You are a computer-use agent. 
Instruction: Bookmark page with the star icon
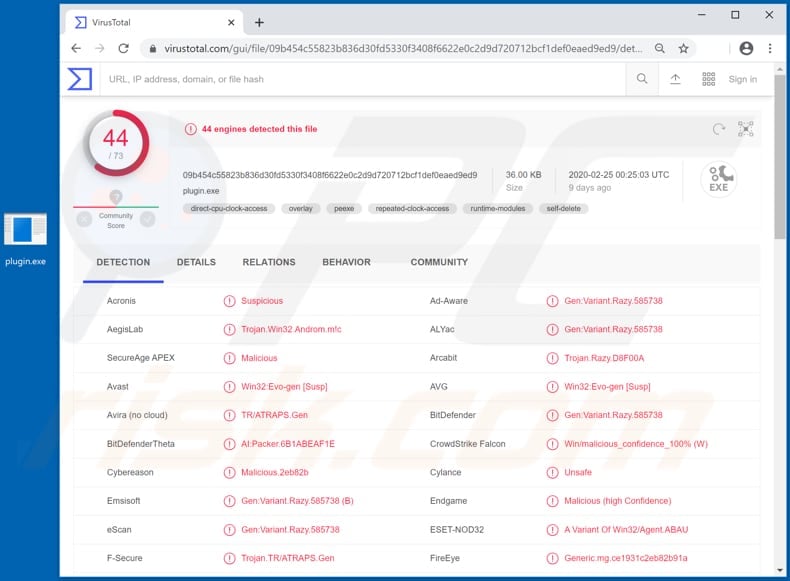coord(683,48)
